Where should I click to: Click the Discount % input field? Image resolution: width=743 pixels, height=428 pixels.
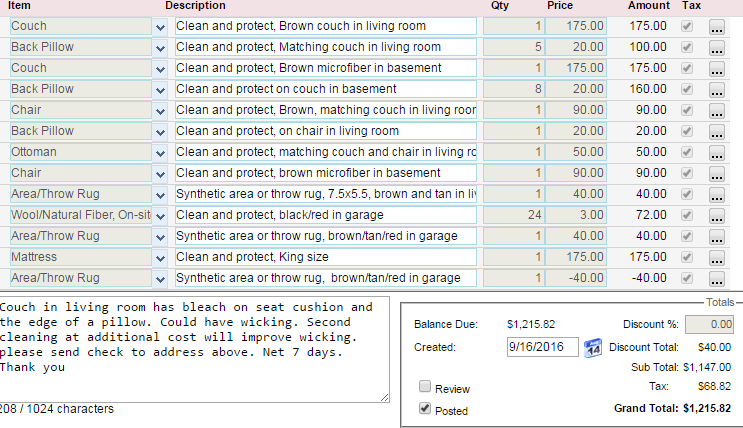[x=711, y=324]
